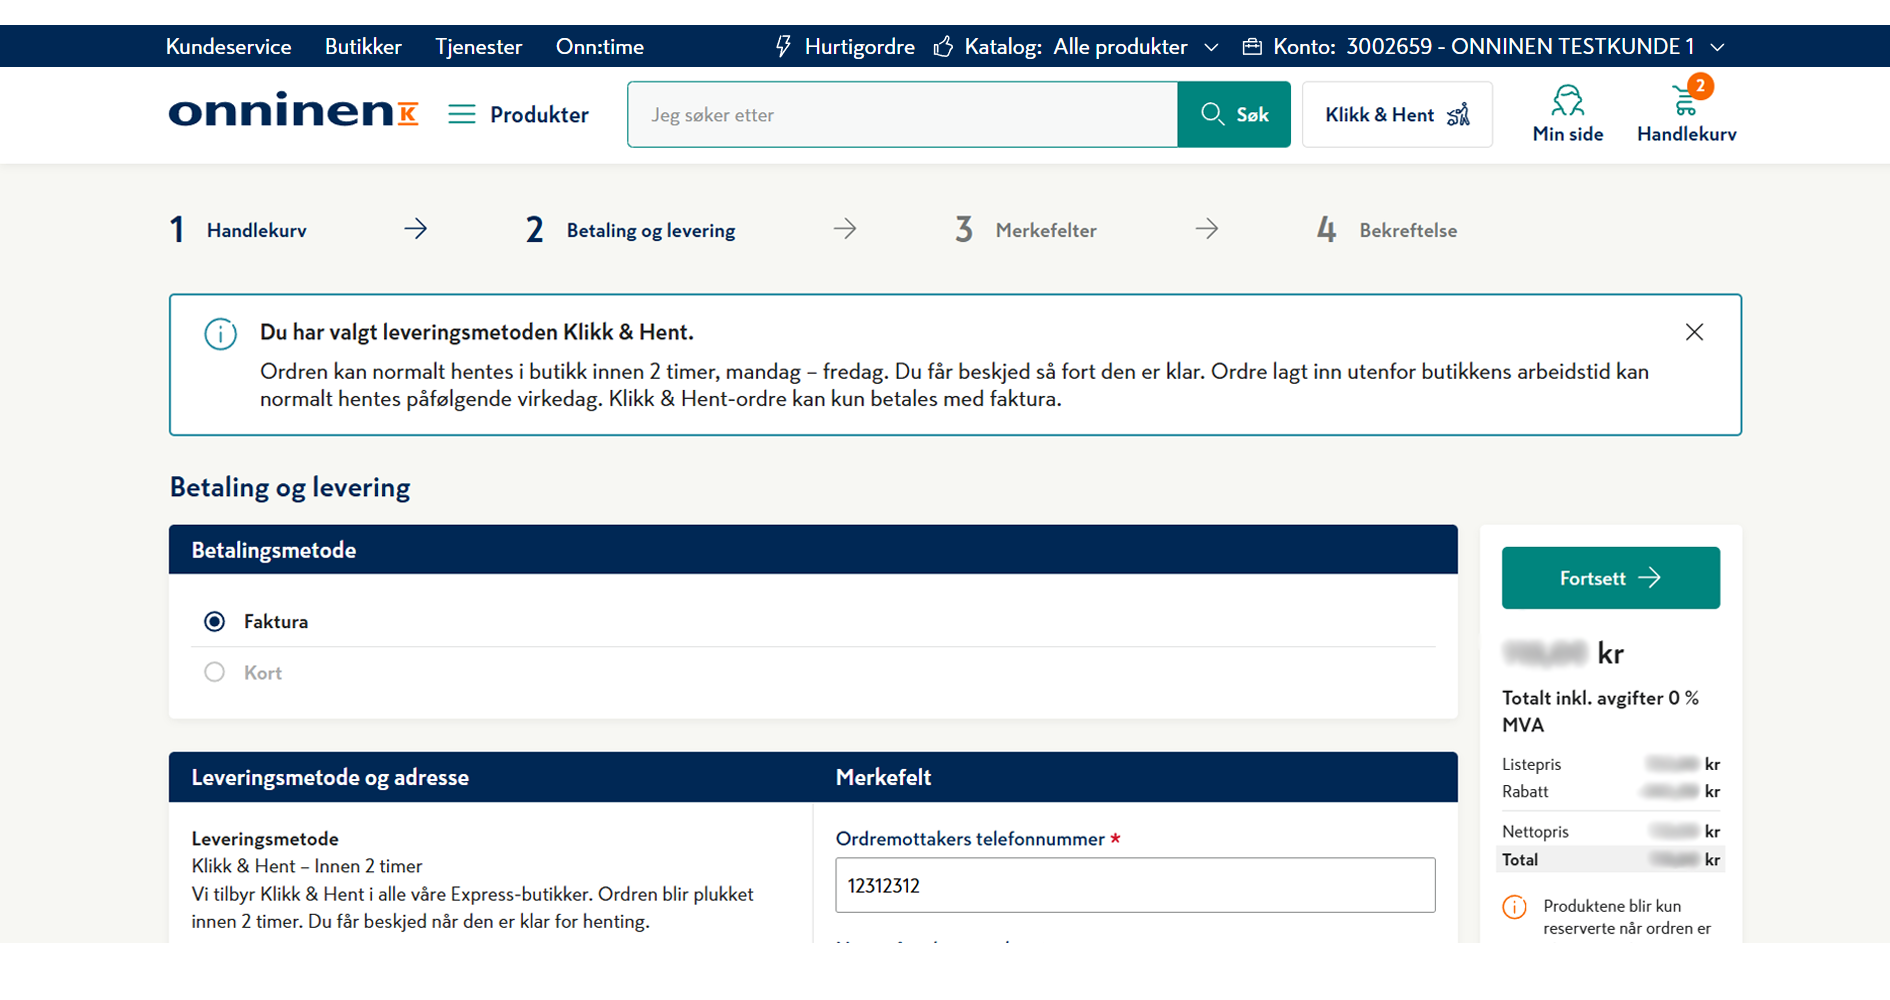Go to step 1 Handlekurv

[239, 230]
